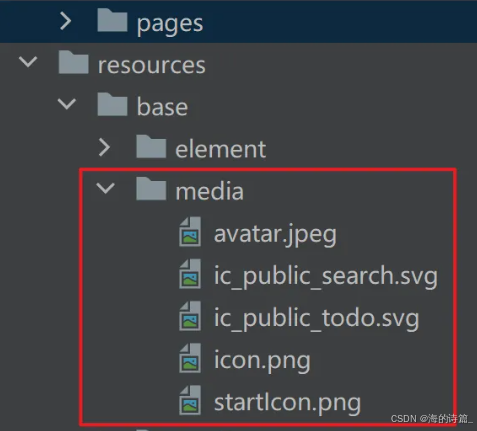The image size is (477, 431).
Task: Click the element folder icon
Action: point(151,146)
